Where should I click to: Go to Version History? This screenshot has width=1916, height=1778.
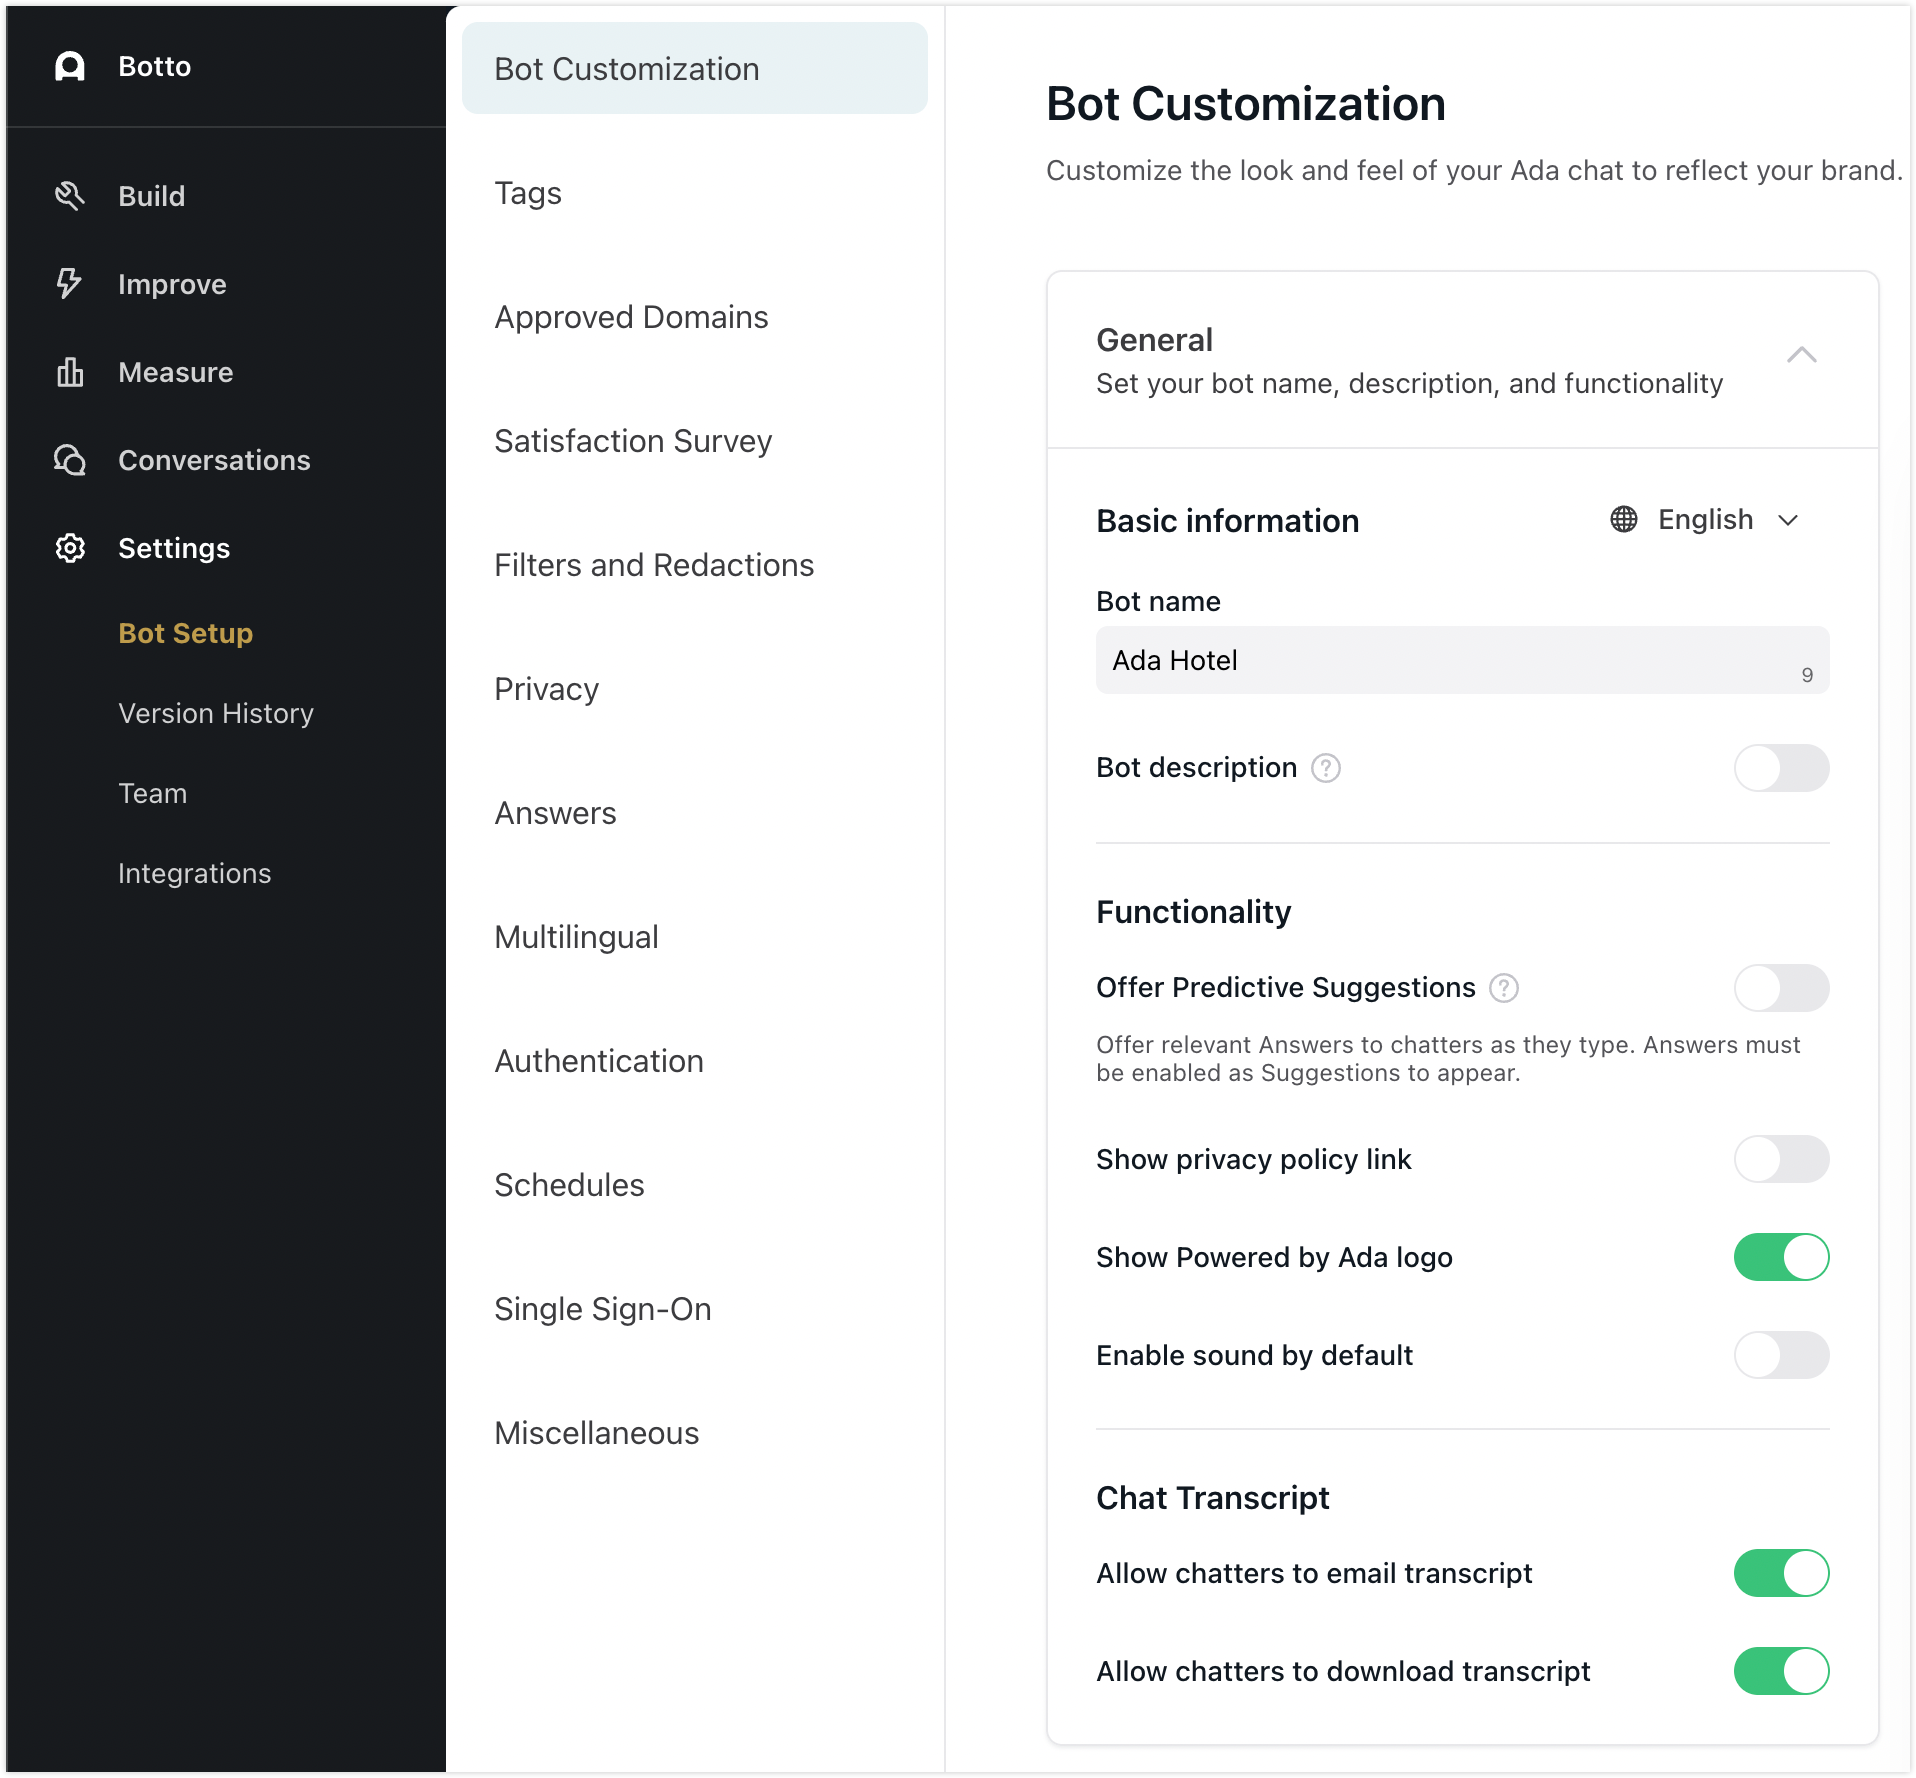click(216, 713)
